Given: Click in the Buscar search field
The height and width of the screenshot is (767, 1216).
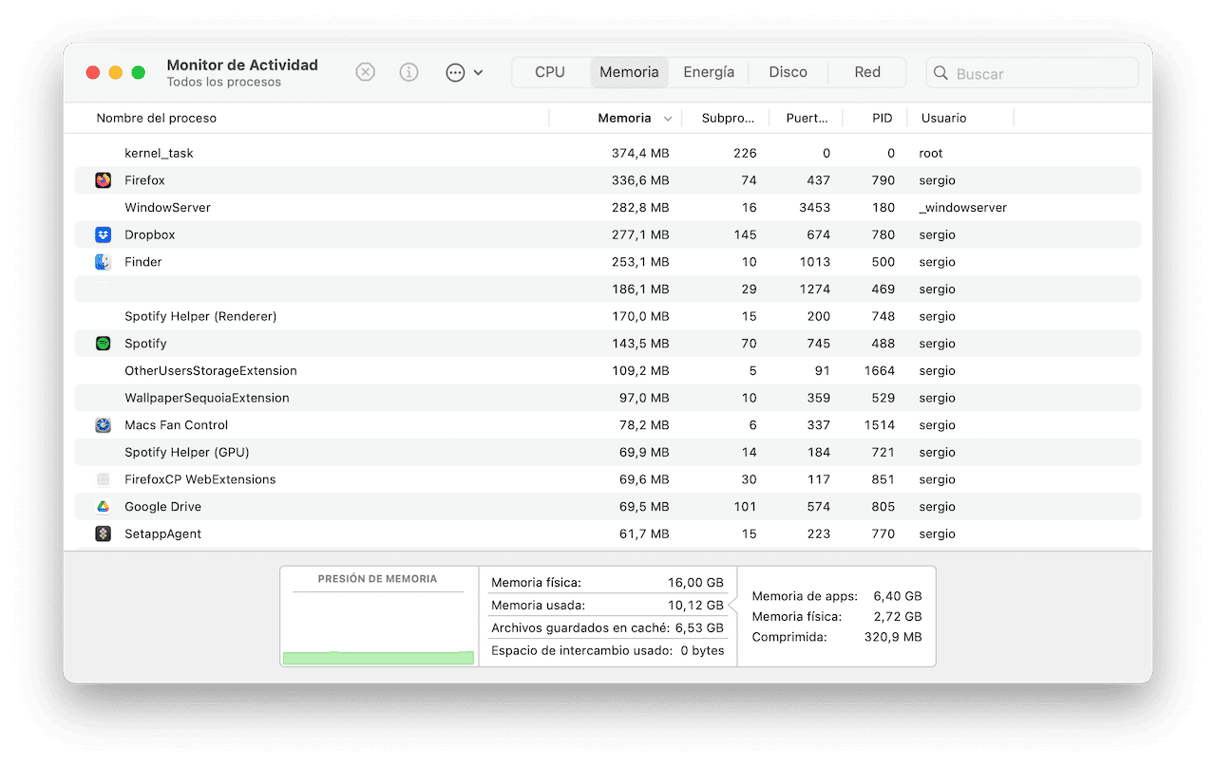Looking at the screenshot, I should [1040, 73].
